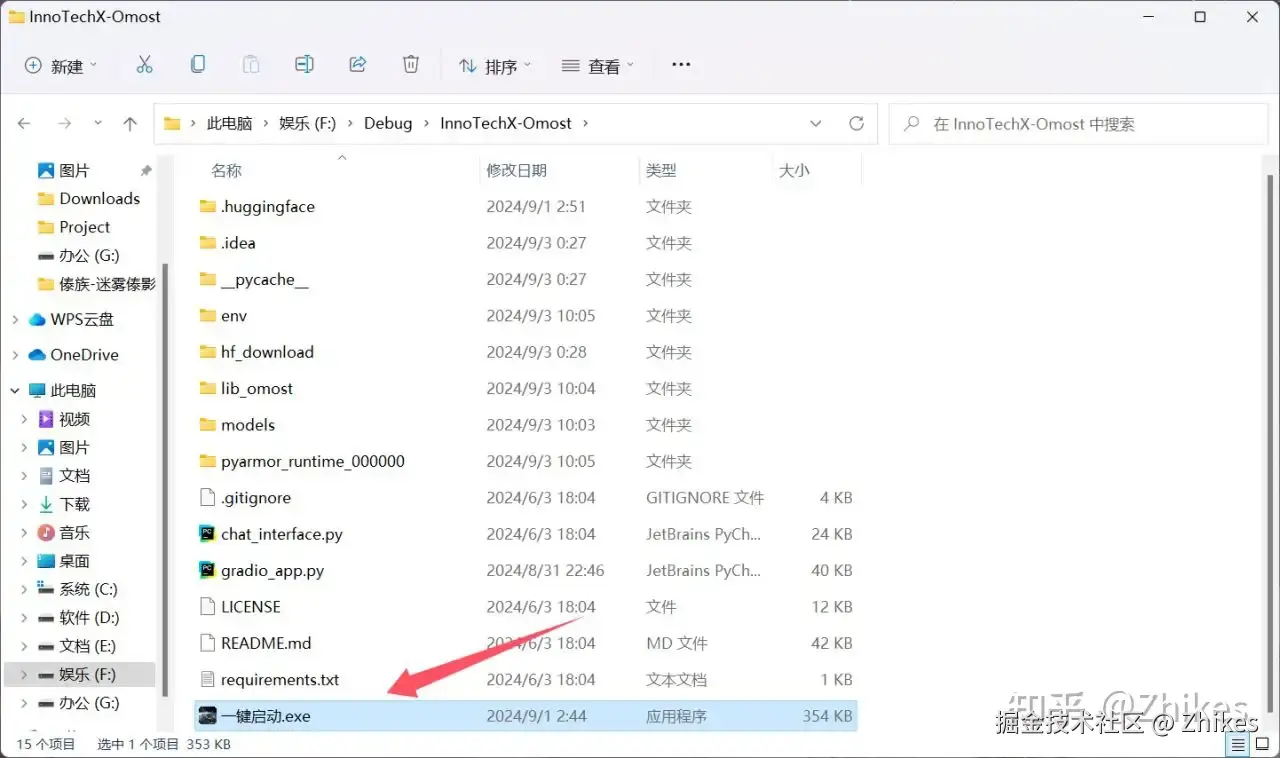Click the WPS云盘 cloud icon

point(38,320)
